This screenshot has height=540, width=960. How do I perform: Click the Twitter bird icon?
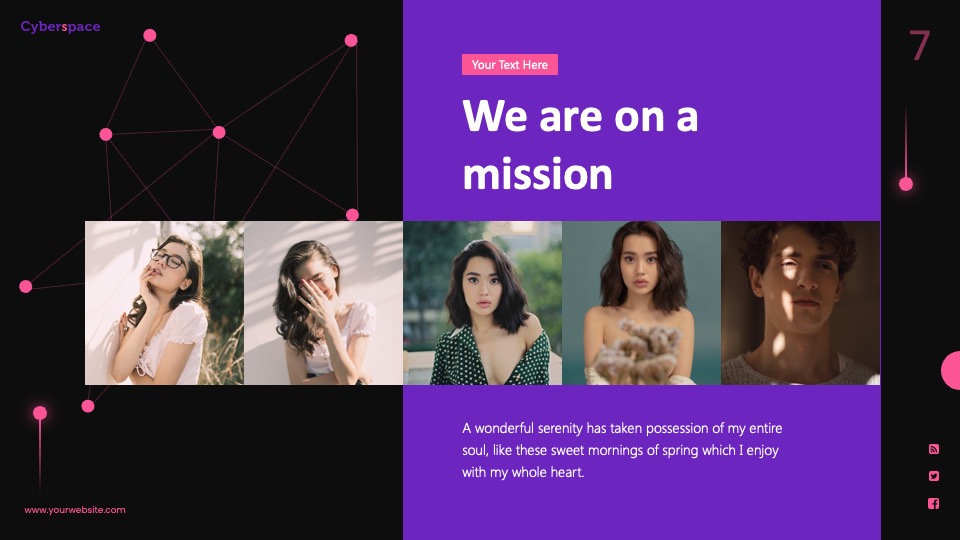(x=933, y=476)
